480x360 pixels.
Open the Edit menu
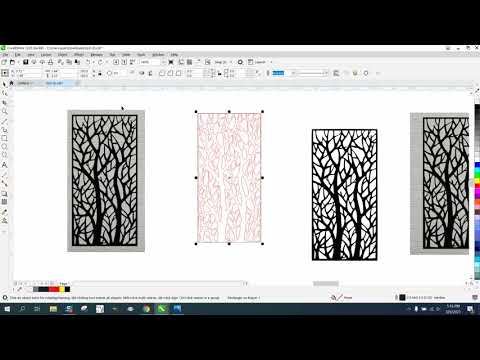pos(18,54)
